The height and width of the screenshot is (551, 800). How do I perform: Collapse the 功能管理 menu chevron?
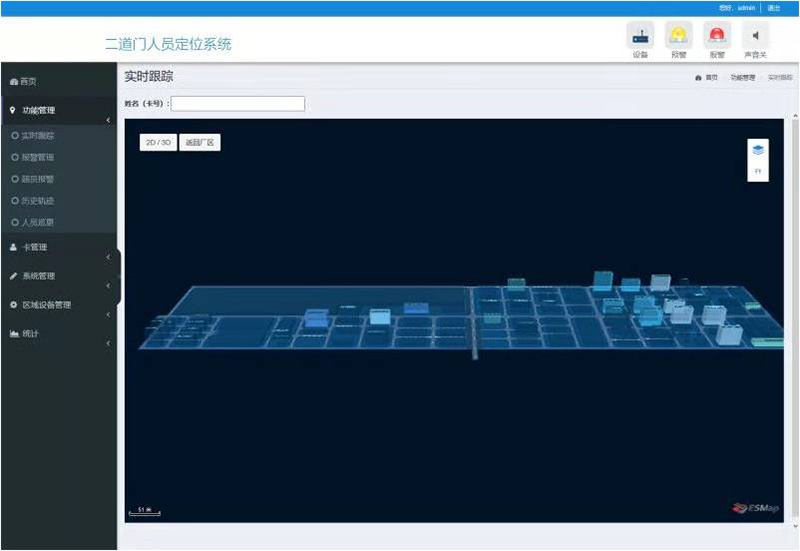108,120
